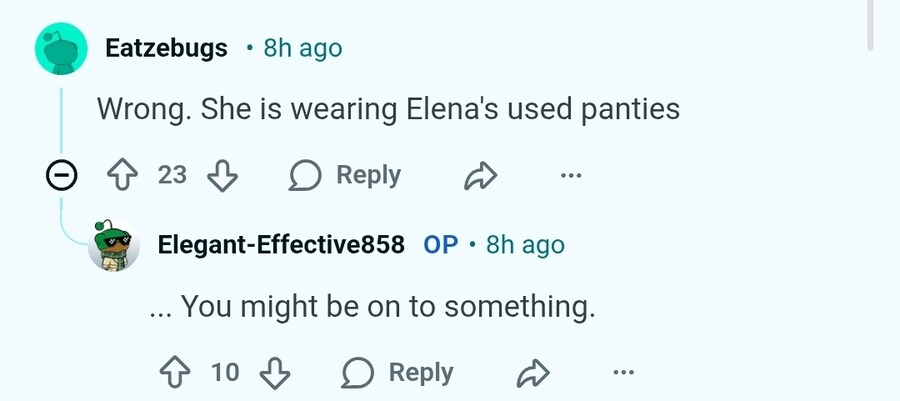The width and height of the screenshot is (900, 401).
Task: Click the Elegant-Effective858 avatar icon
Action: click(x=114, y=246)
